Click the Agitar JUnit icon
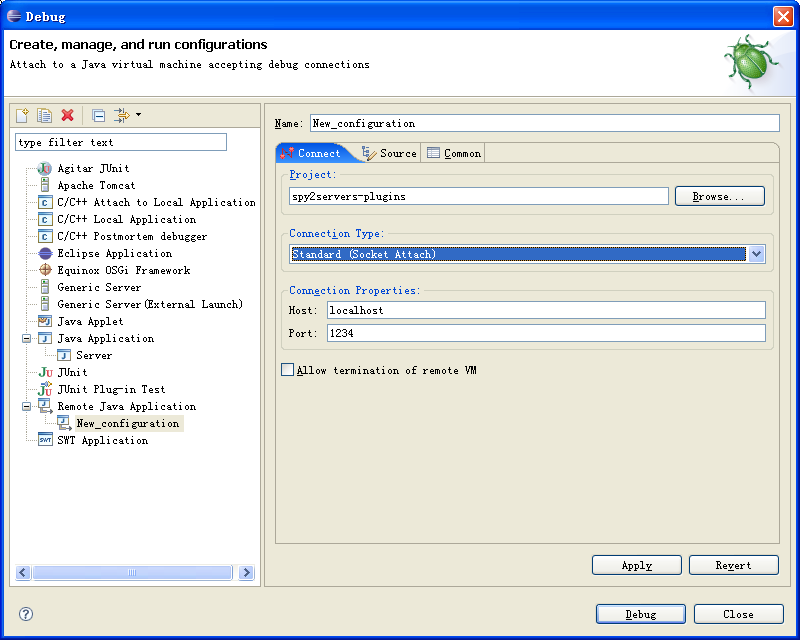The height and width of the screenshot is (640, 800). [x=45, y=168]
